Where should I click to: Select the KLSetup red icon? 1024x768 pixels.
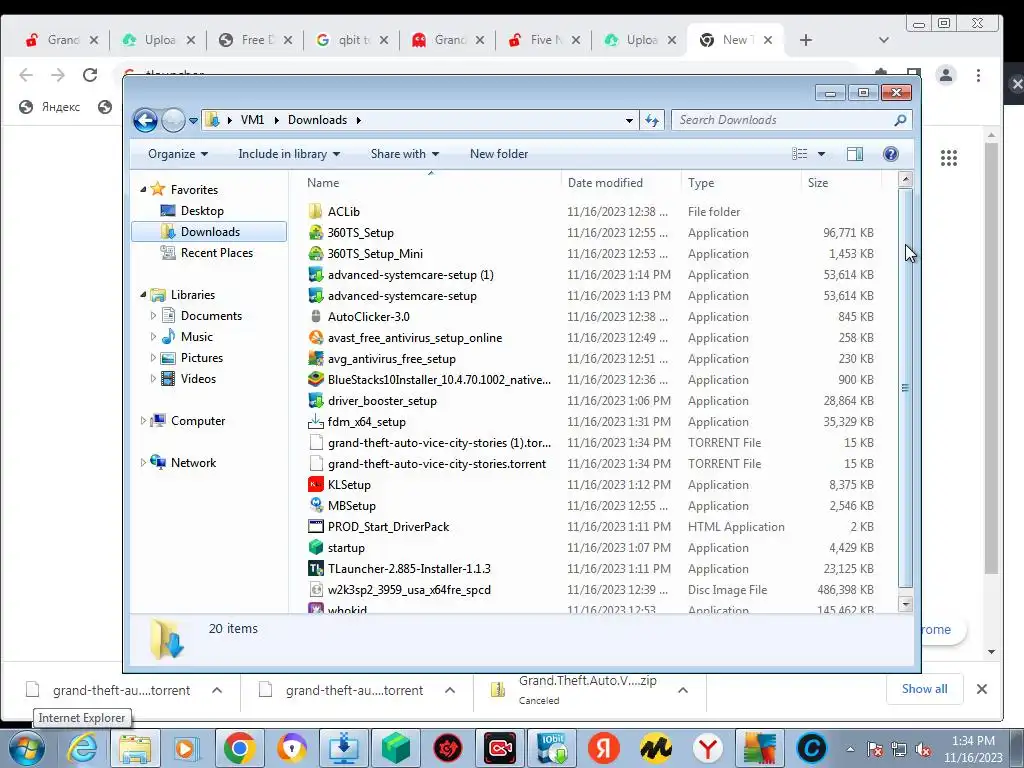[x=315, y=485]
